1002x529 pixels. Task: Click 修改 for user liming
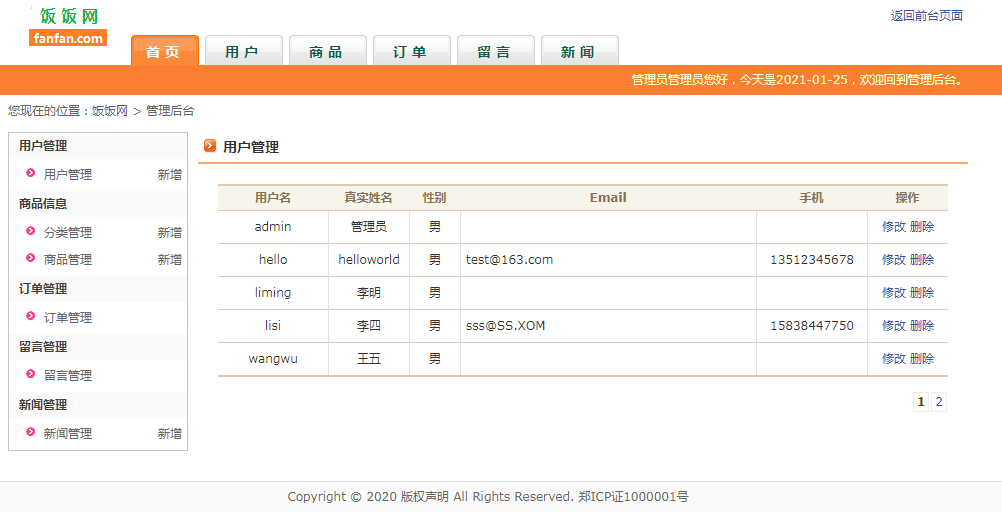pos(894,293)
